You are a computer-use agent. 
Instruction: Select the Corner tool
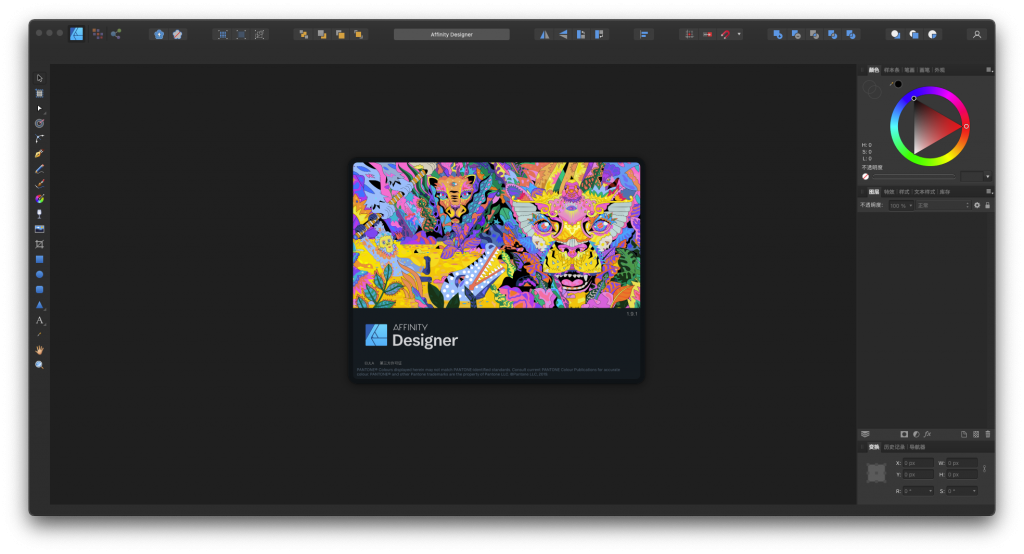coord(39,138)
